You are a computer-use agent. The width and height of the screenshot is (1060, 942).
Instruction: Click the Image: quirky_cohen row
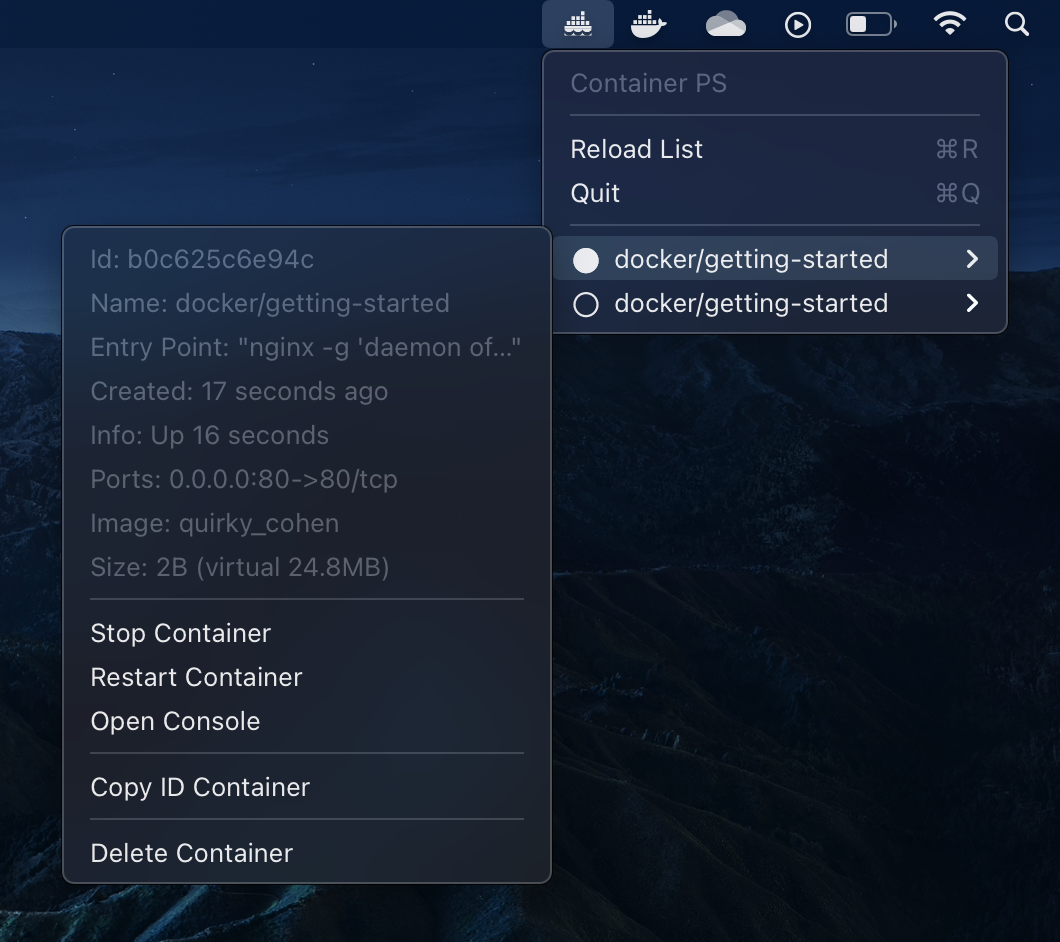(x=307, y=523)
